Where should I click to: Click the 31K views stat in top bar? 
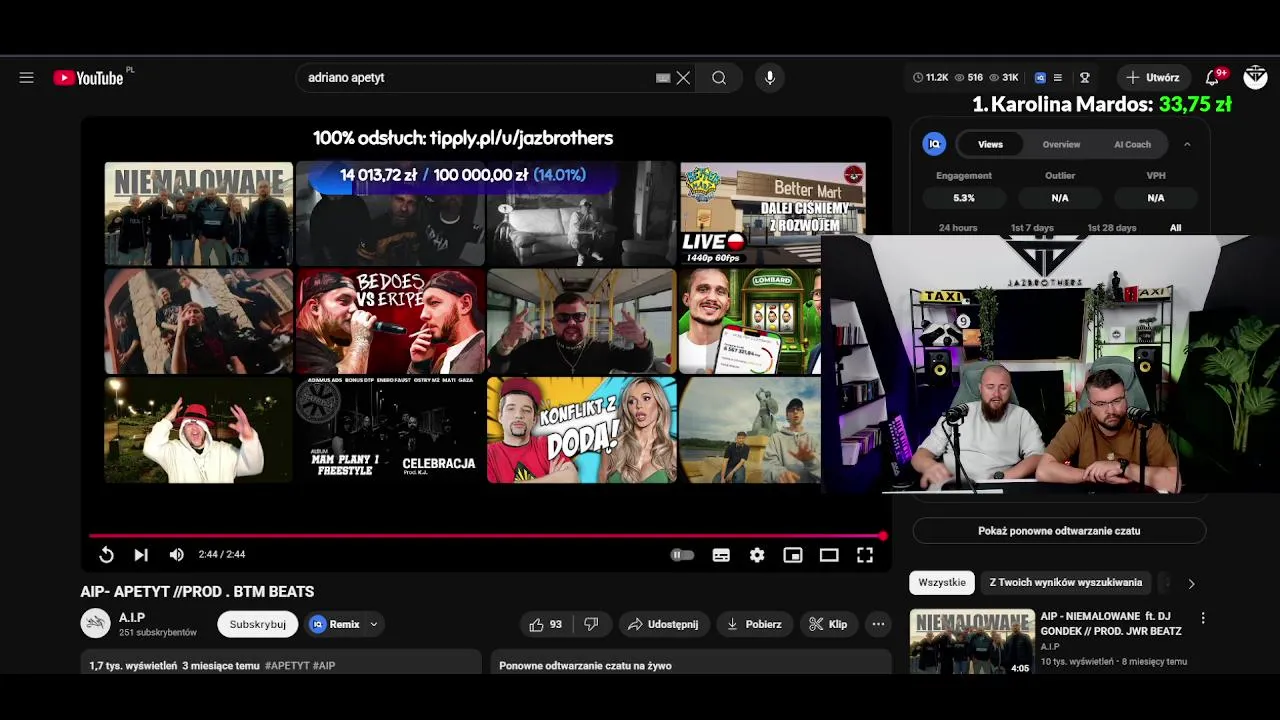pos(1004,78)
